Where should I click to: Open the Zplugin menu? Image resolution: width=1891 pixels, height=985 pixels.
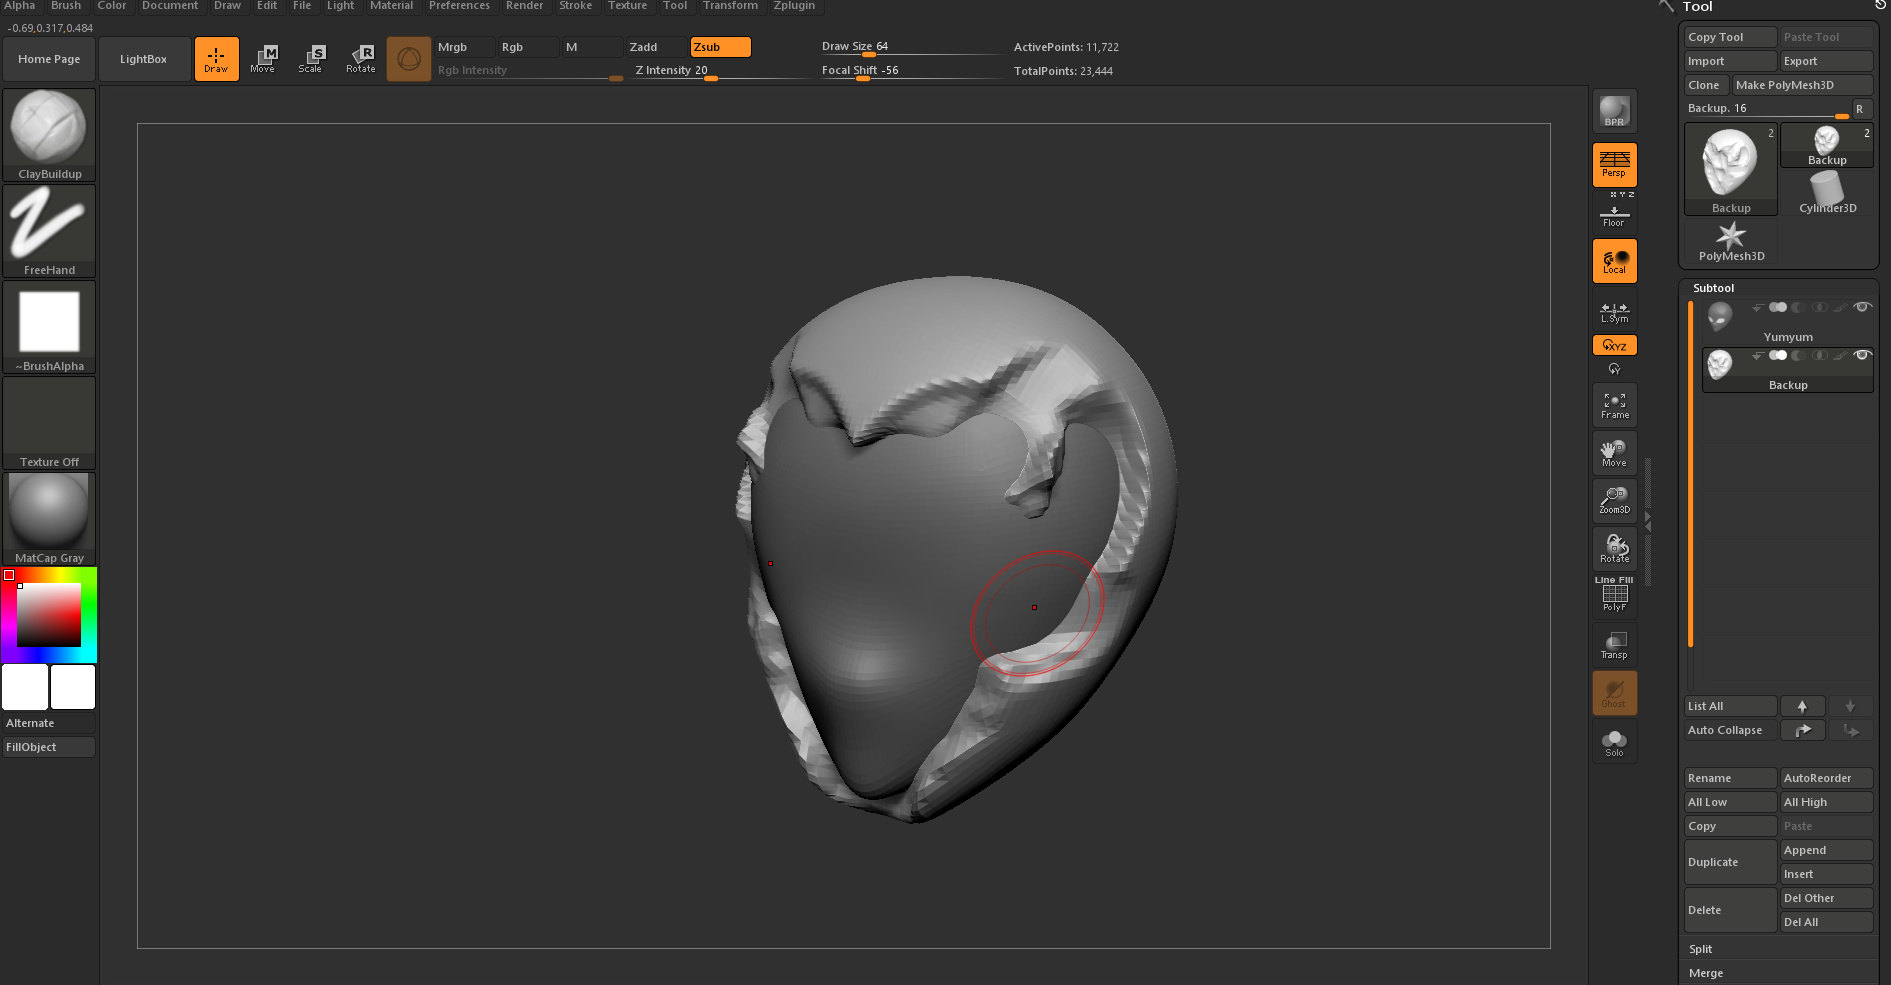(794, 6)
